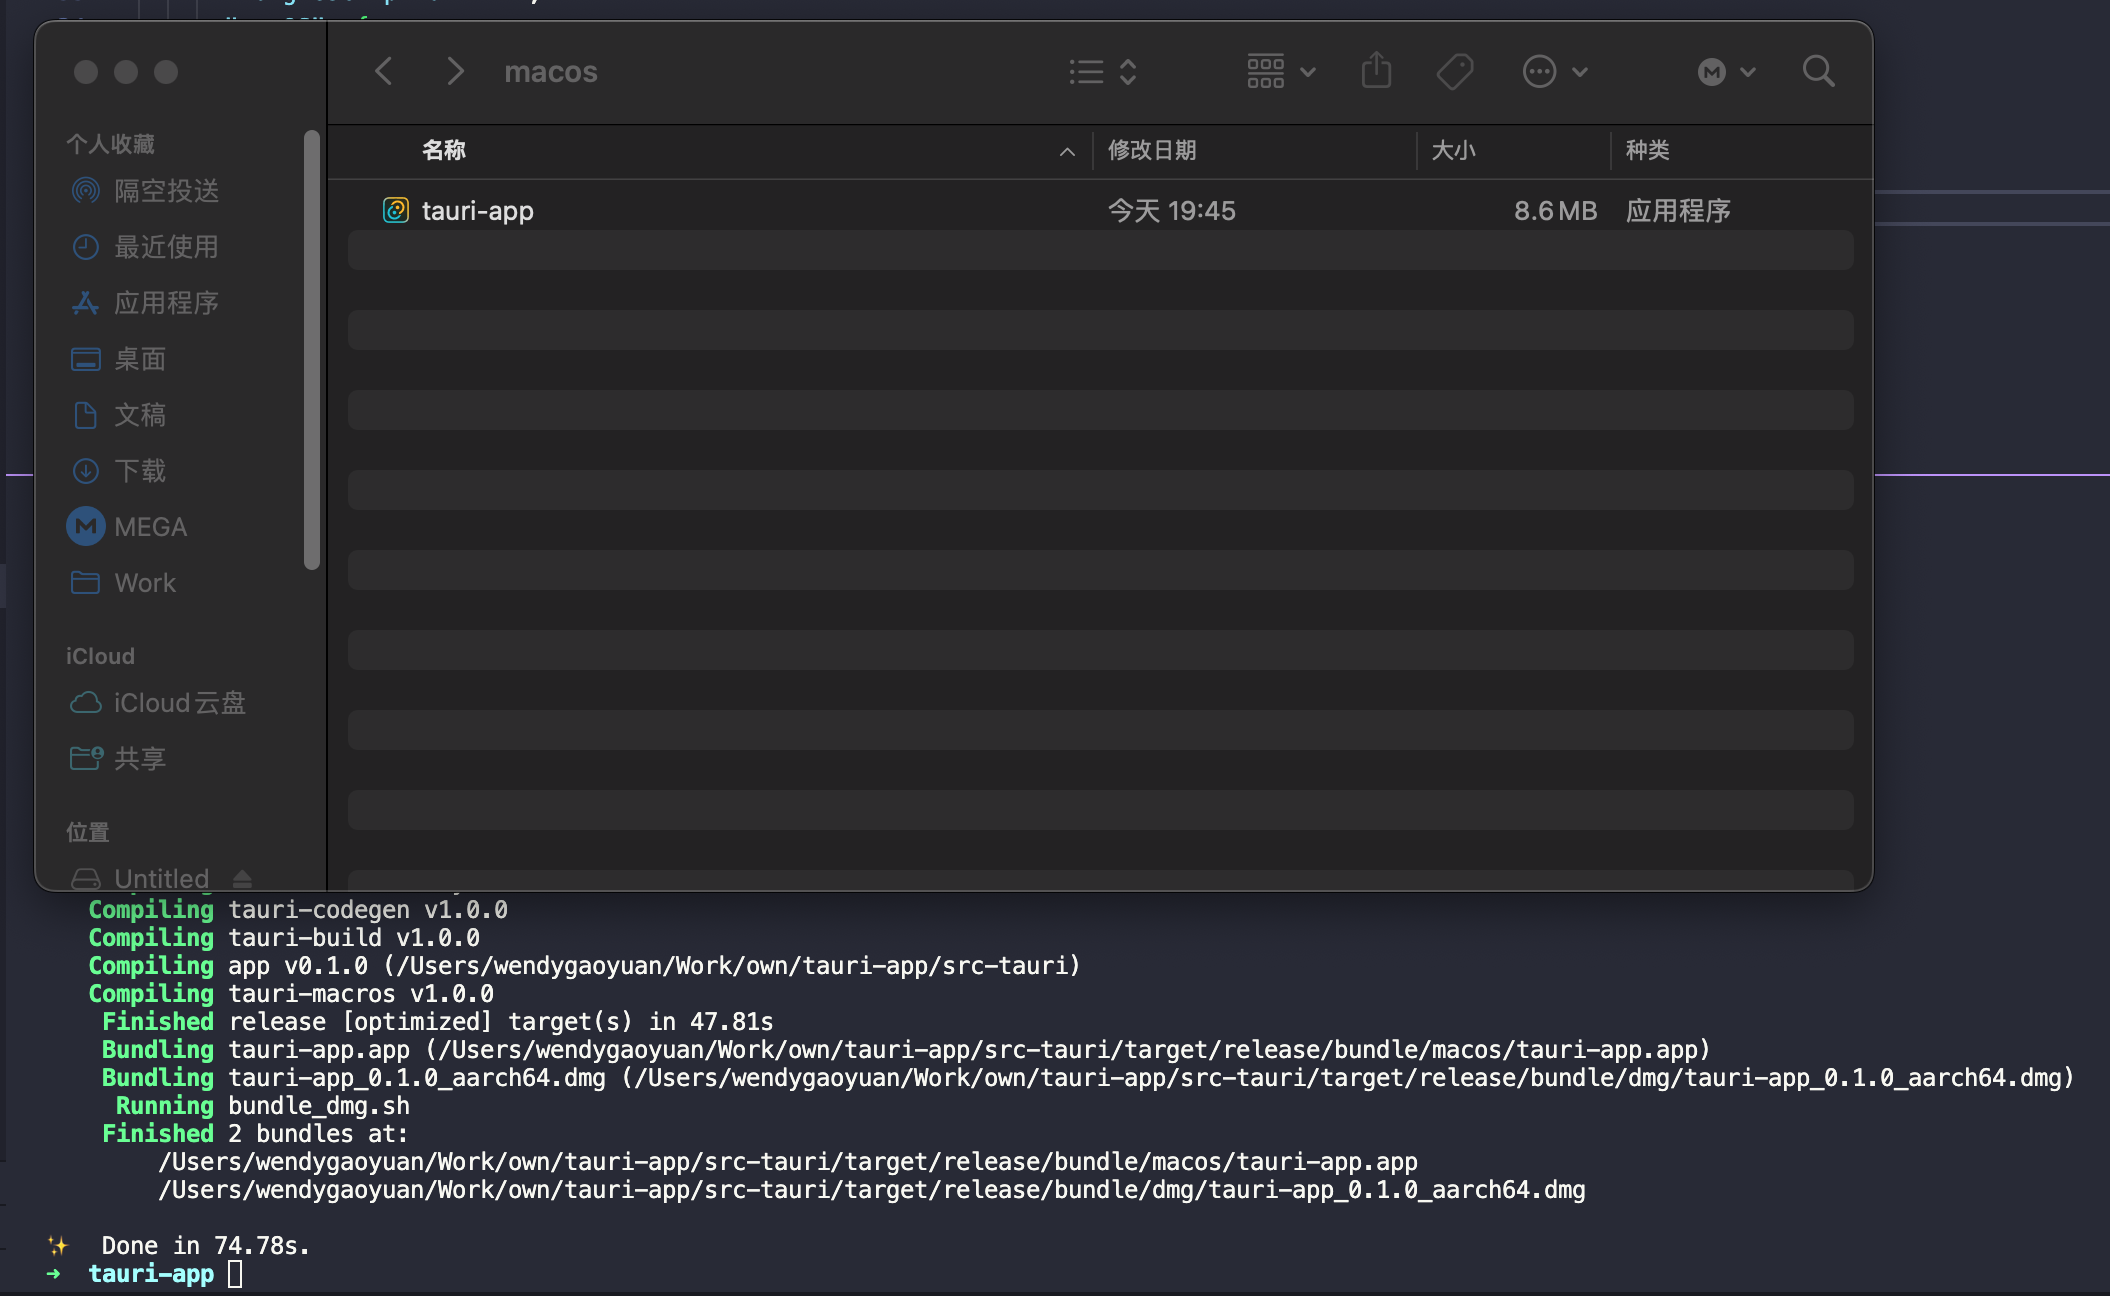Screen dimensions: 2110x1296
Task: Open the group-by grid dropdown
Action: click(1281, 72)
